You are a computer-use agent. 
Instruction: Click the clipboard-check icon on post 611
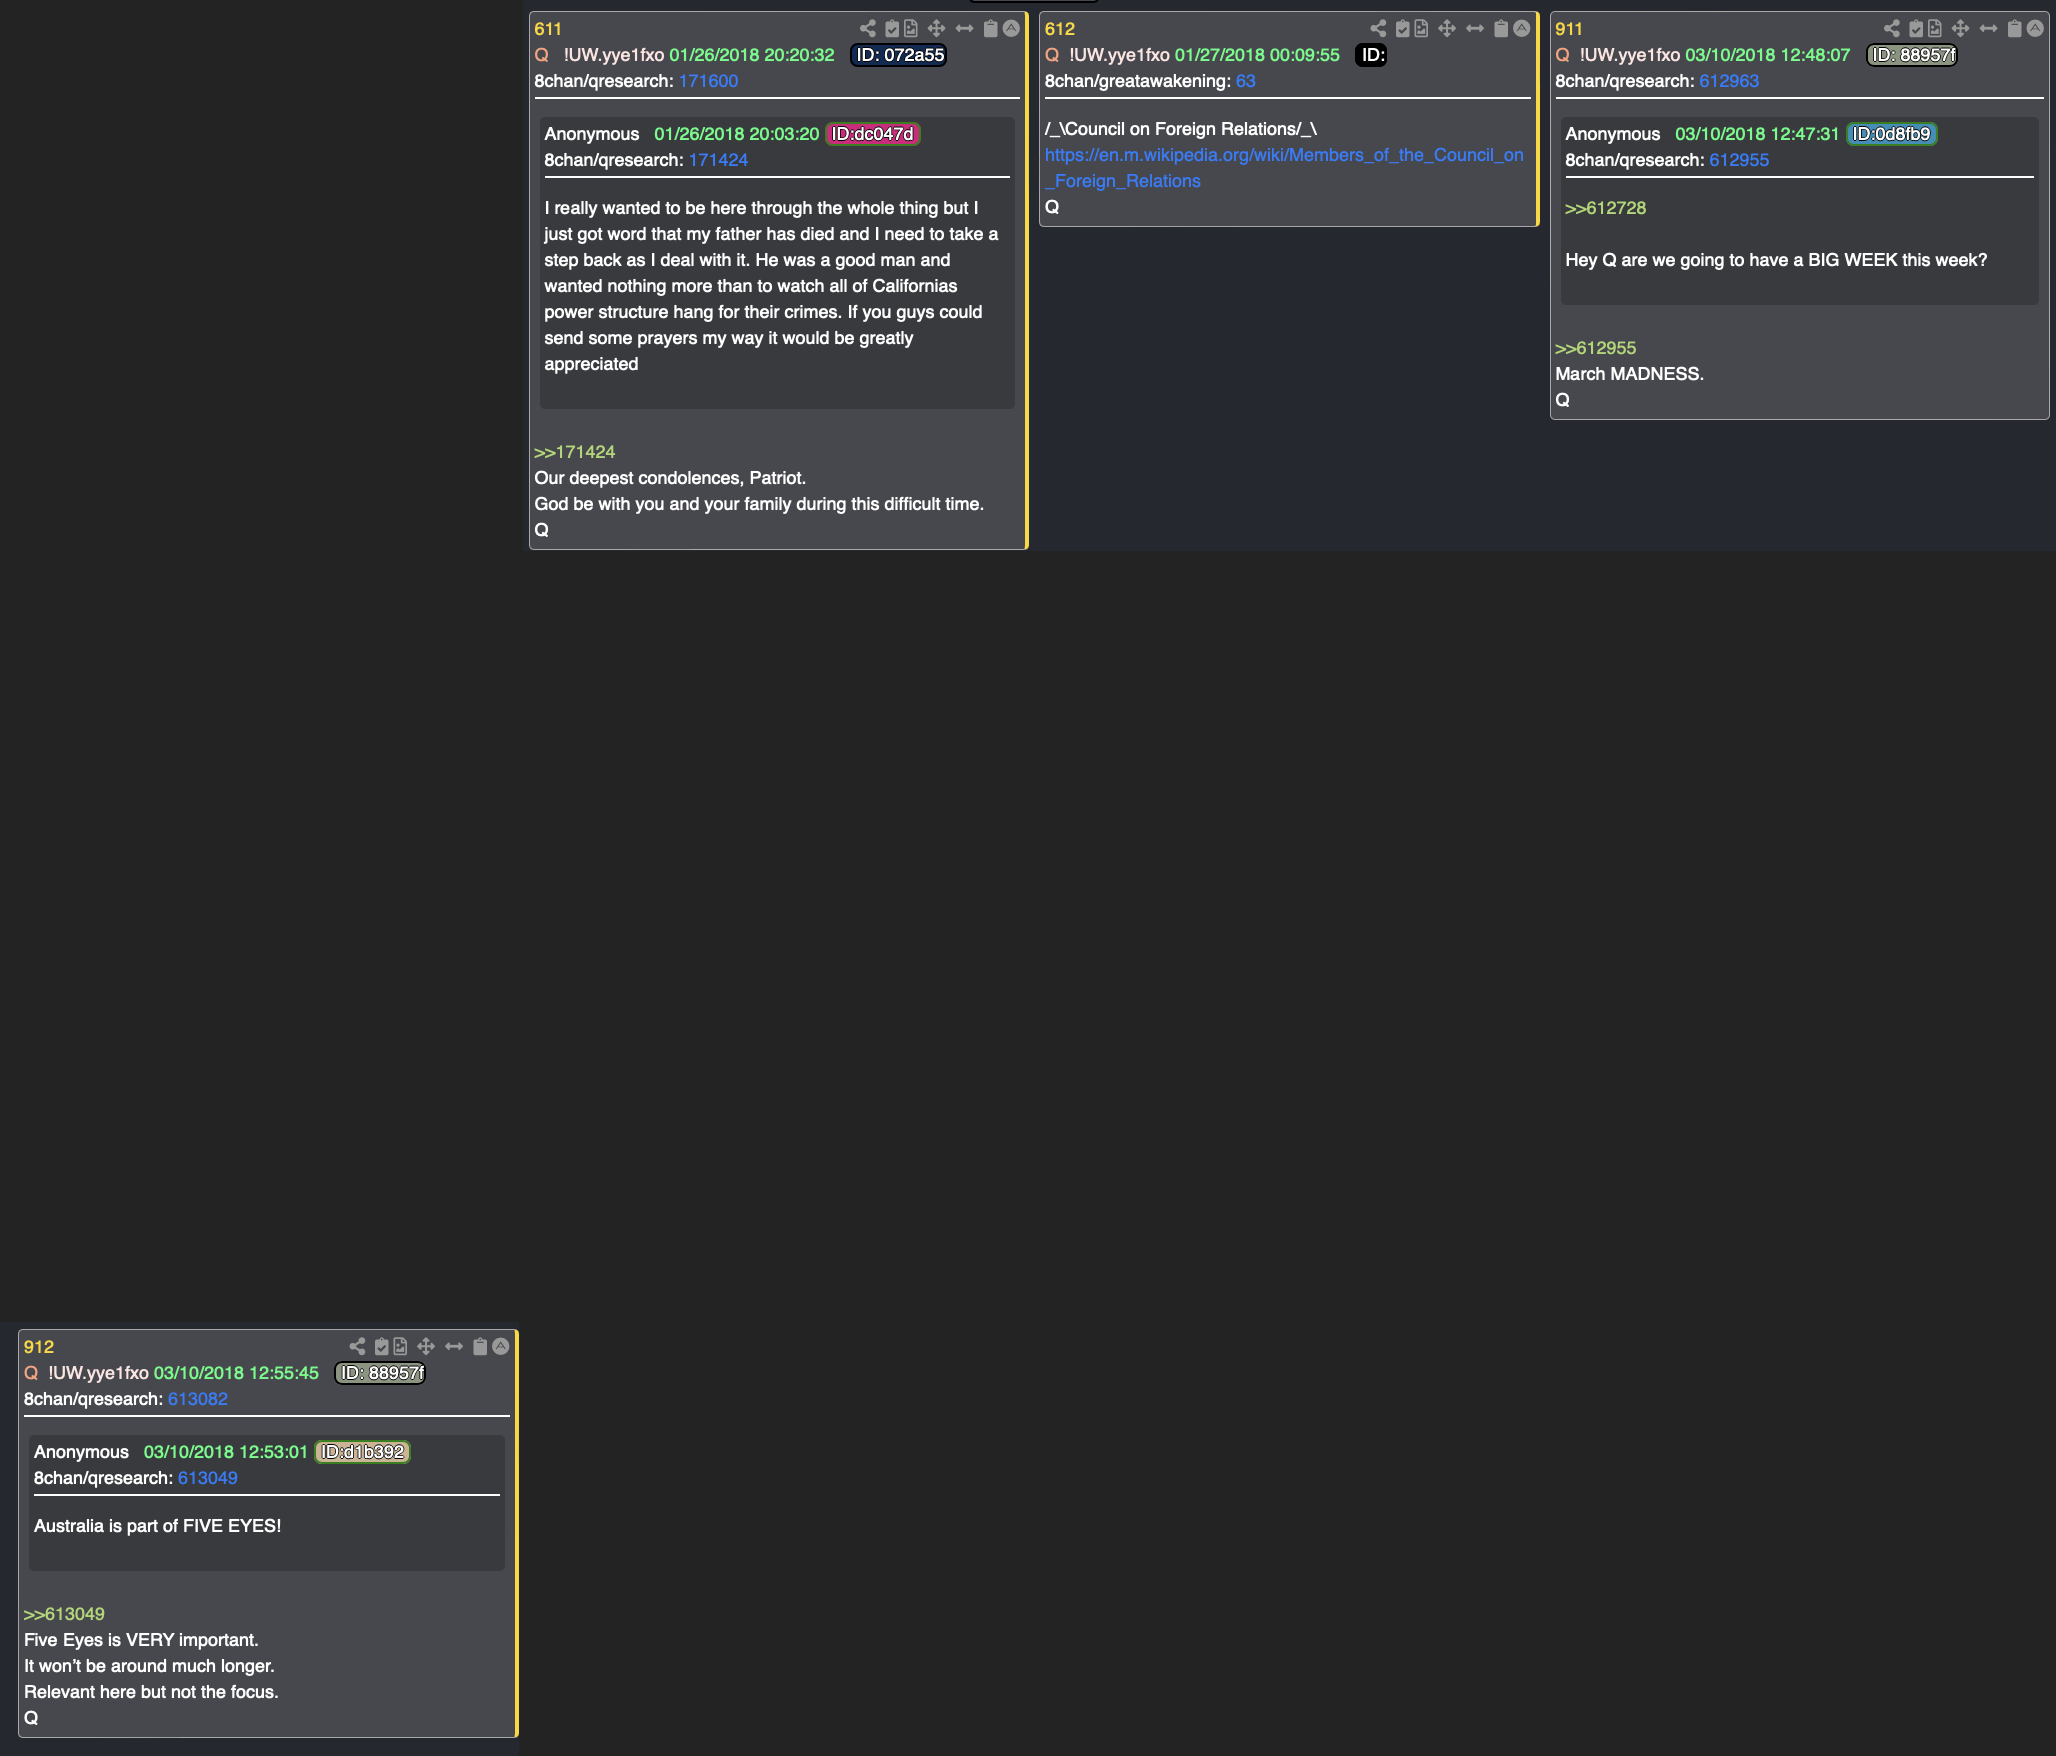click(x=892, y=28)
